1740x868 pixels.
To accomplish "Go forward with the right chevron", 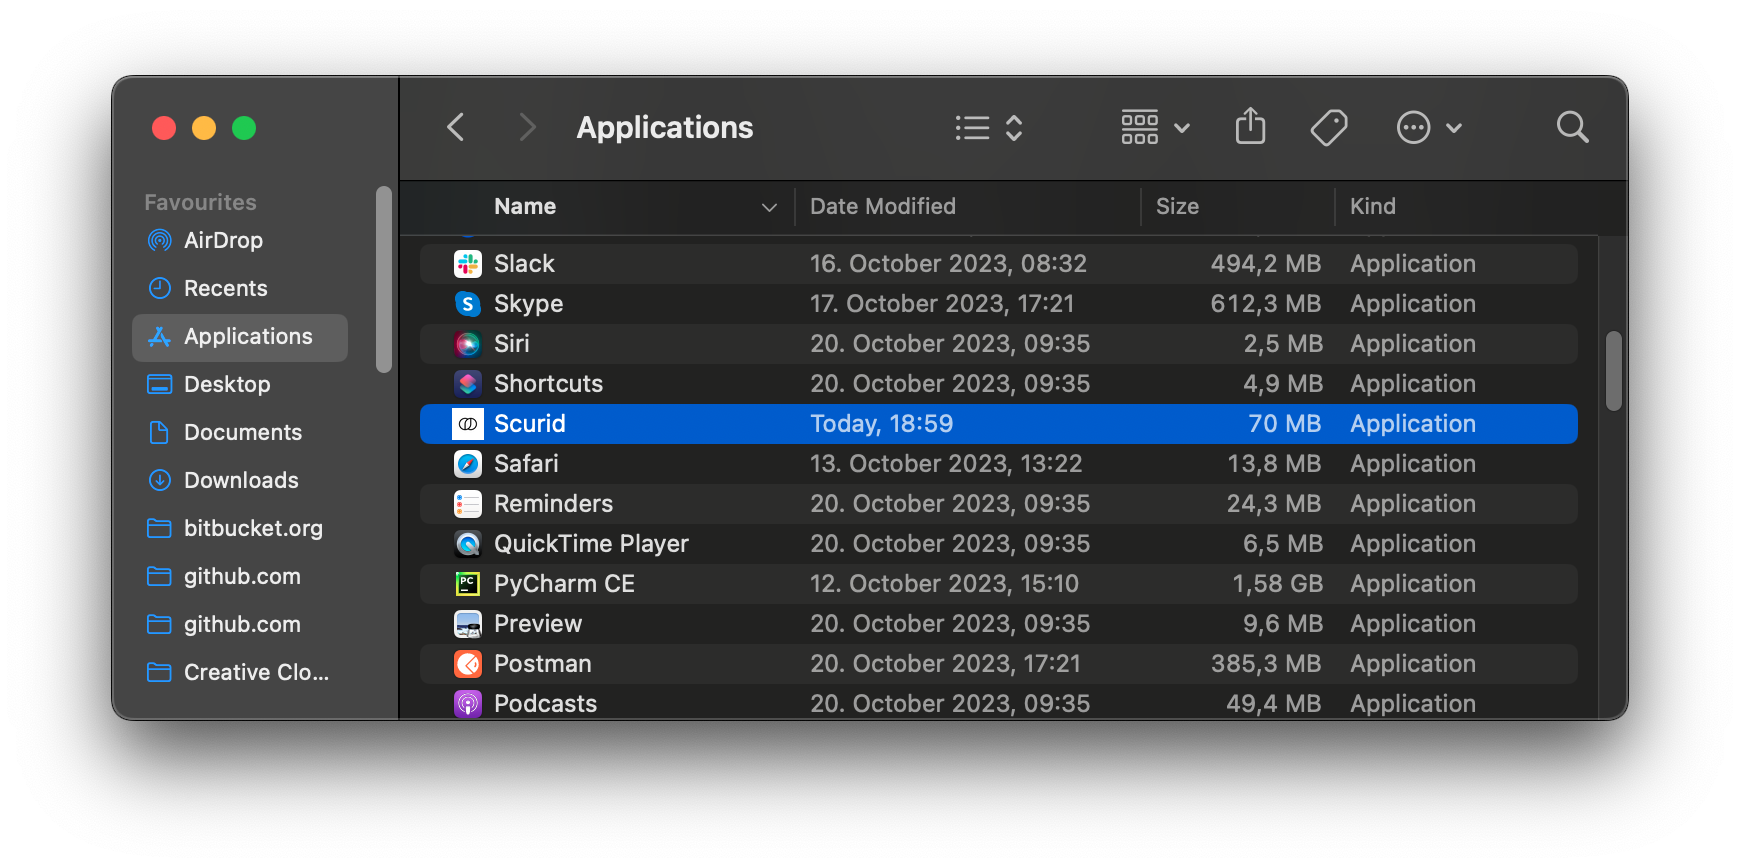I will (x=527, y=127).
